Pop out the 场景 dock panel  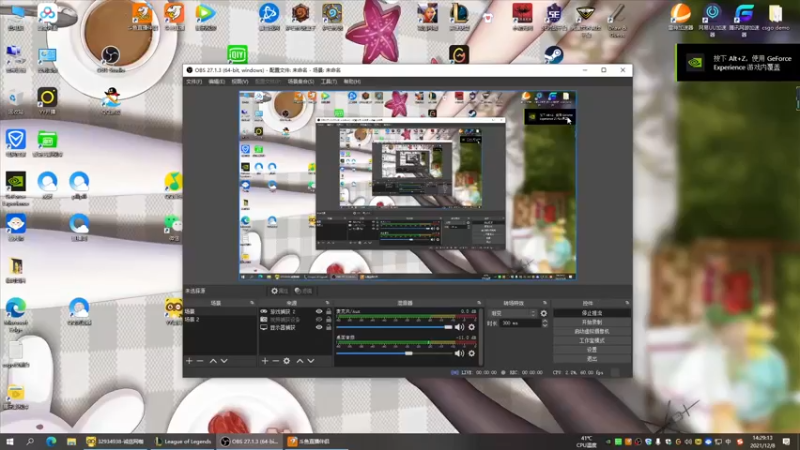coord(252,303)
